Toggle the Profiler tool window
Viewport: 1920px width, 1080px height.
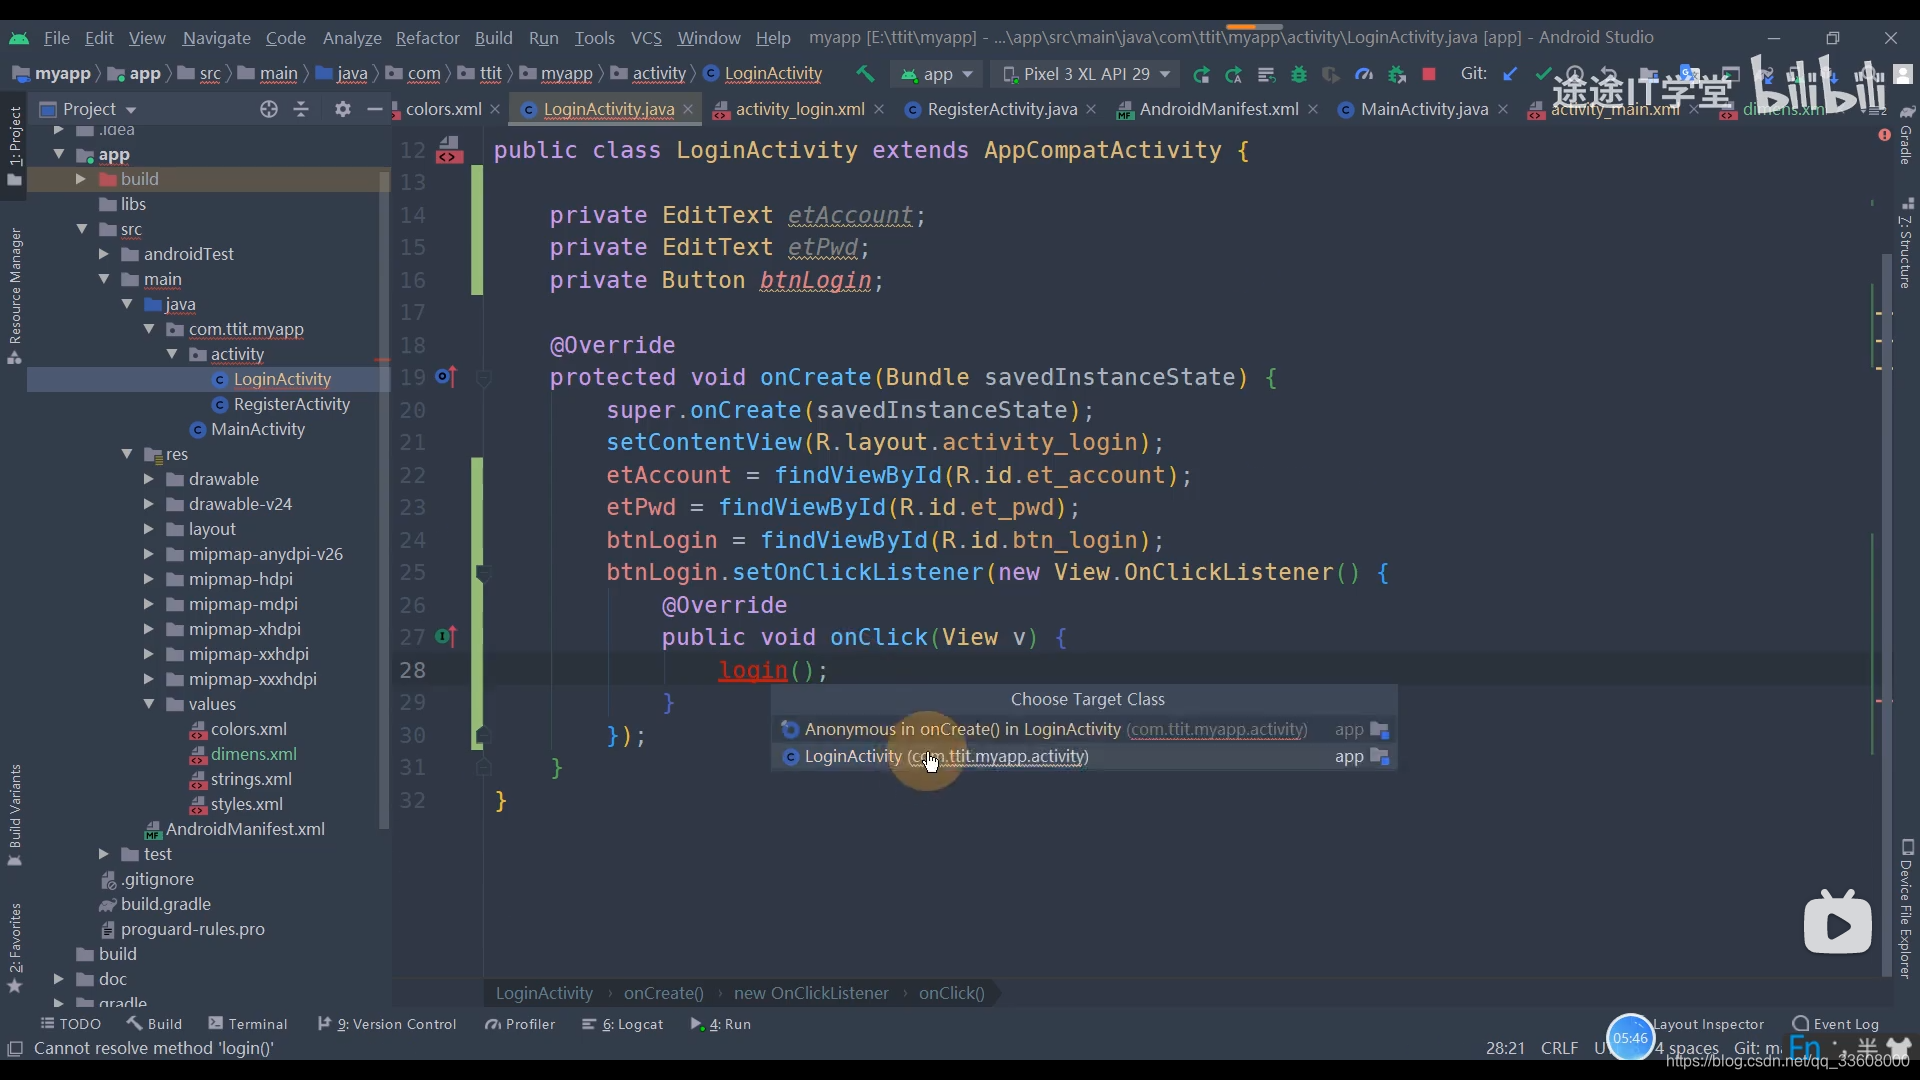(x=520, y=1024)
